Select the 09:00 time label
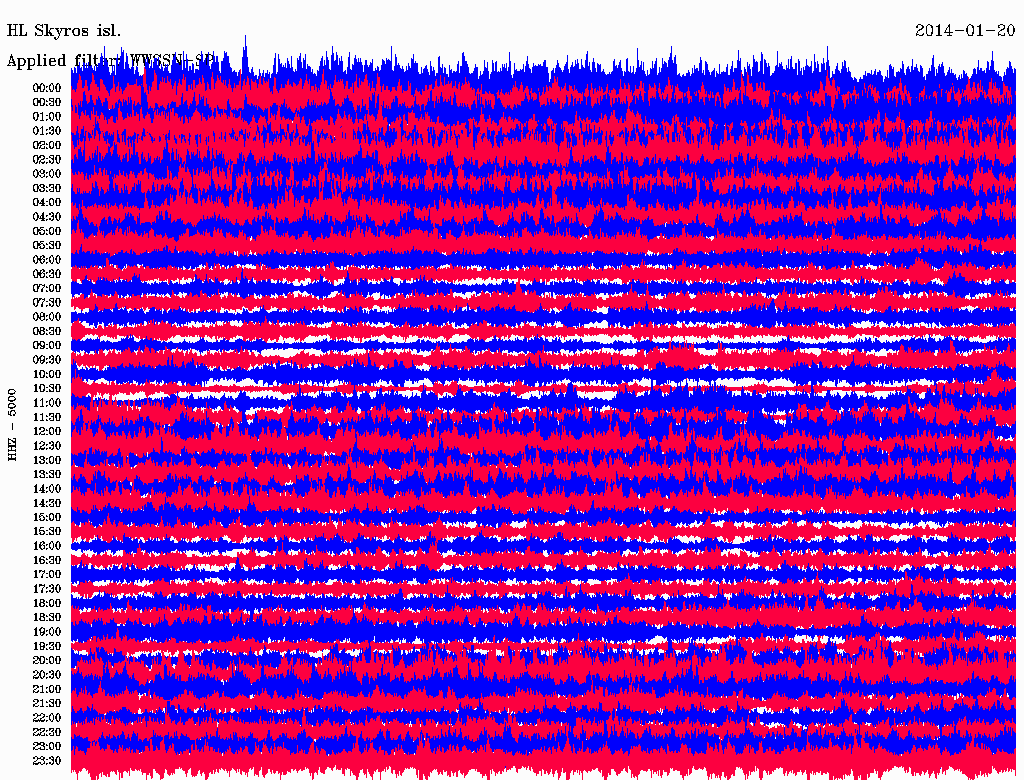Image resolution: width=1024 pixels, height=780 pixels. [x=47, y=346]
